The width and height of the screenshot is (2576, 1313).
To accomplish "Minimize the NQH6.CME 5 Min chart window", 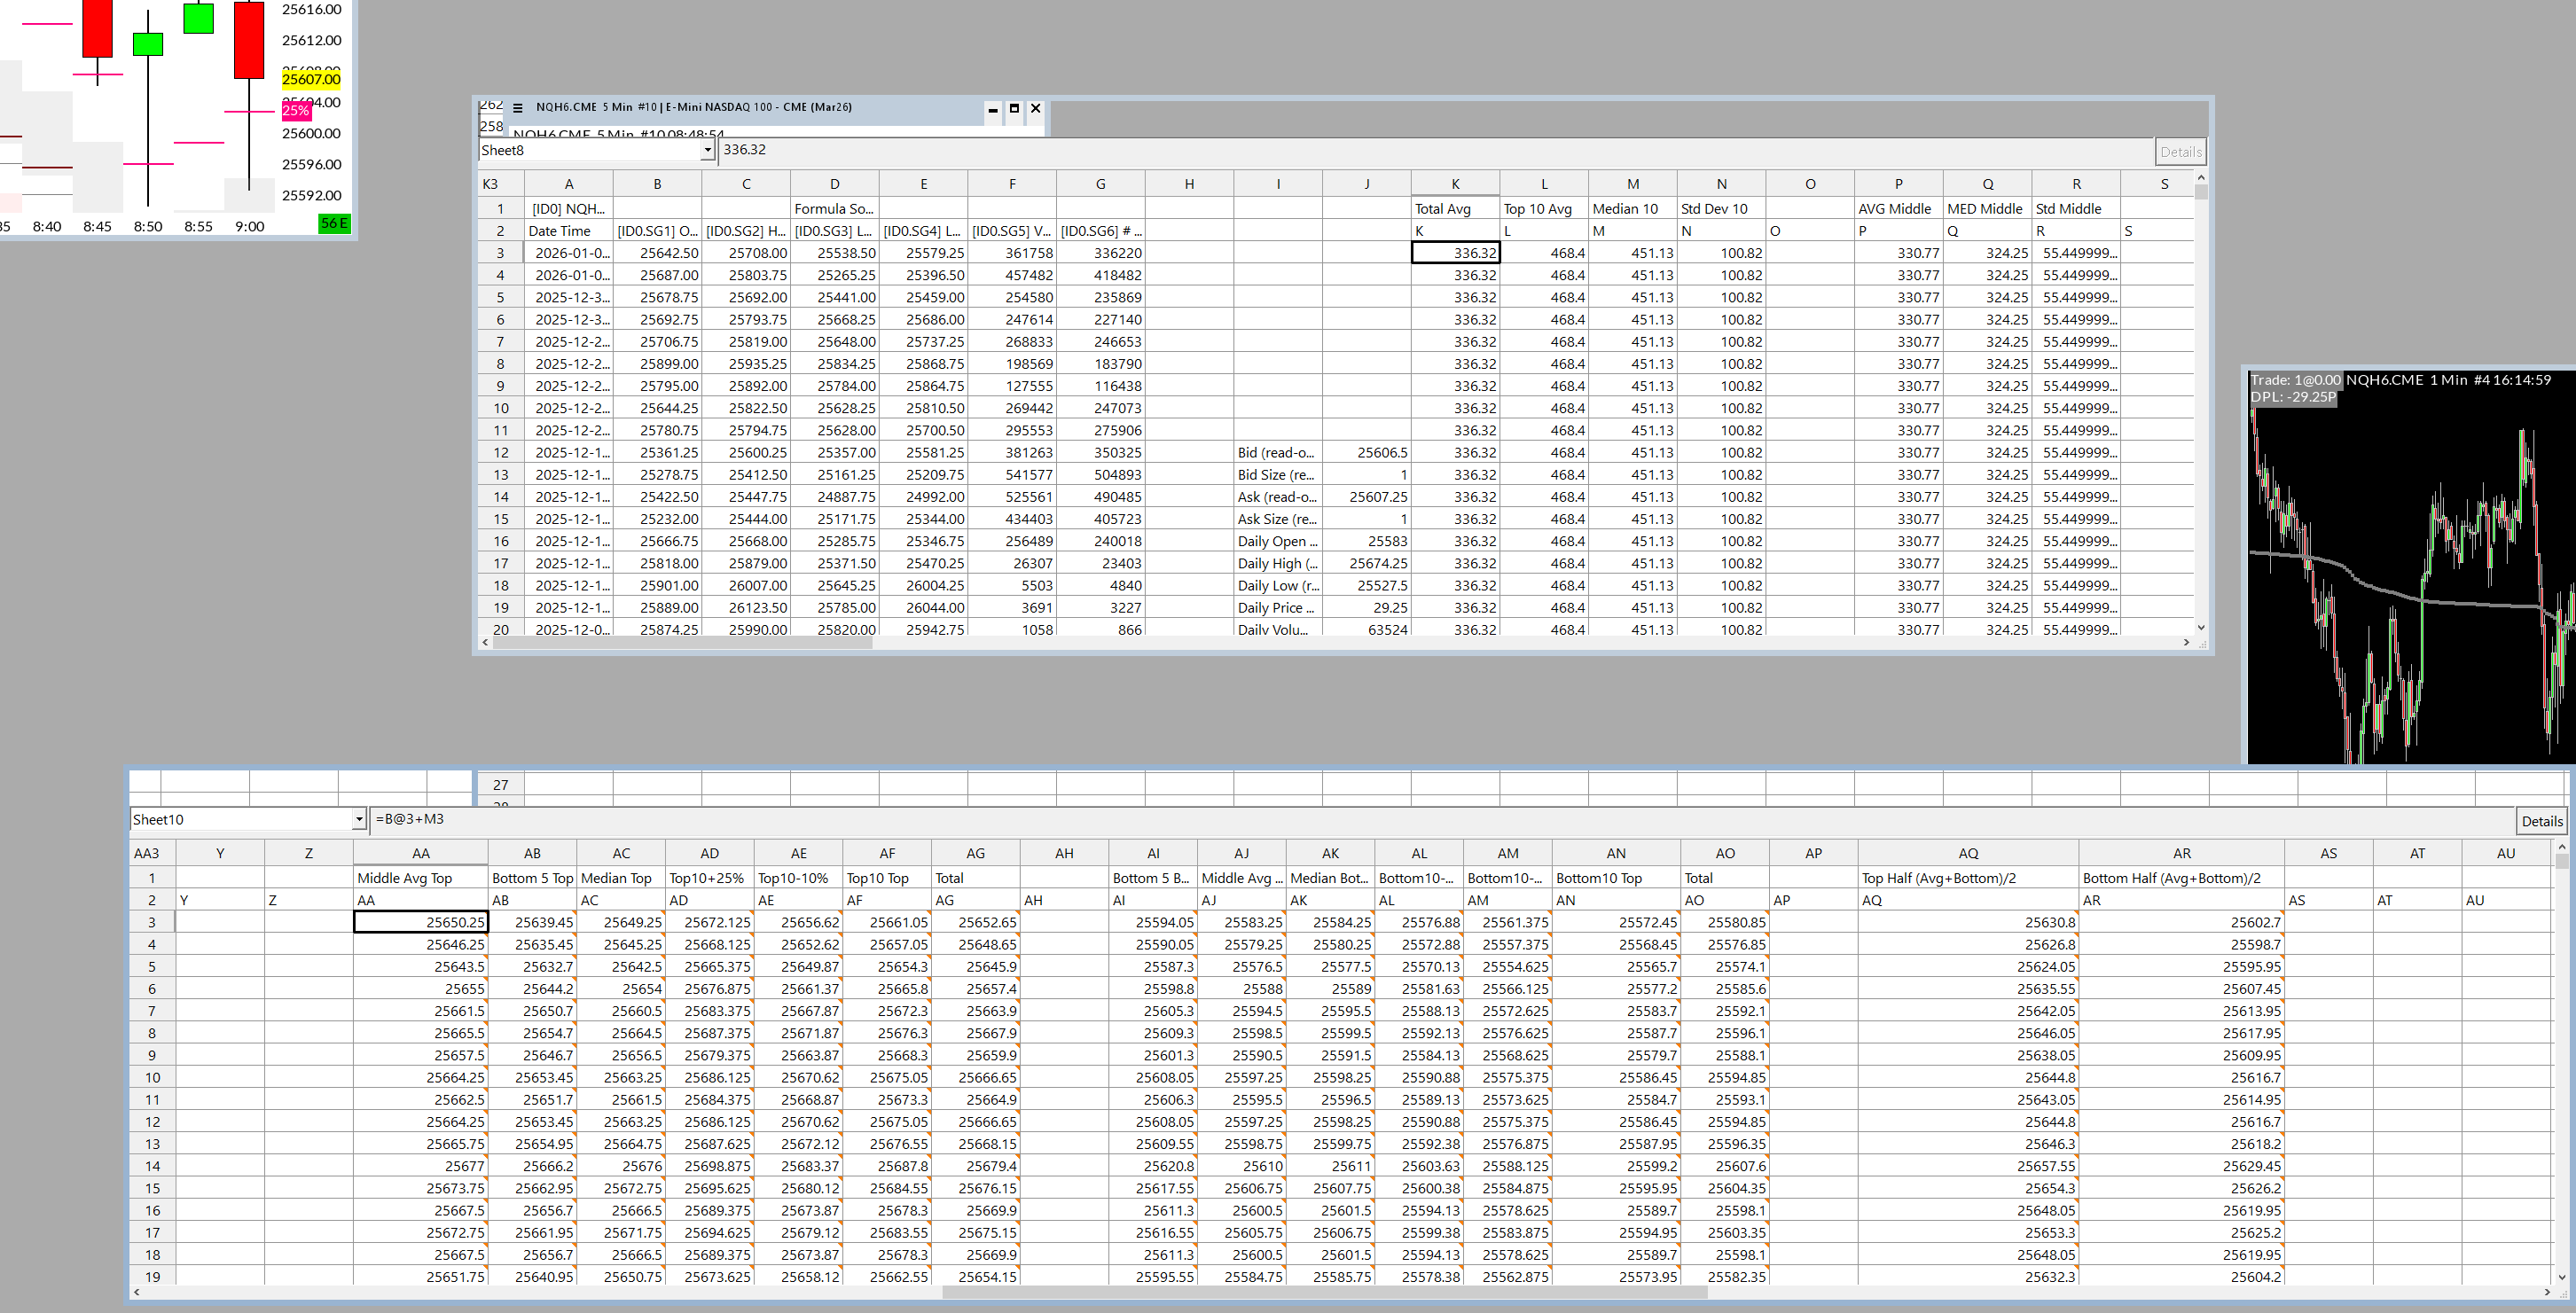I will coord(992,108).
